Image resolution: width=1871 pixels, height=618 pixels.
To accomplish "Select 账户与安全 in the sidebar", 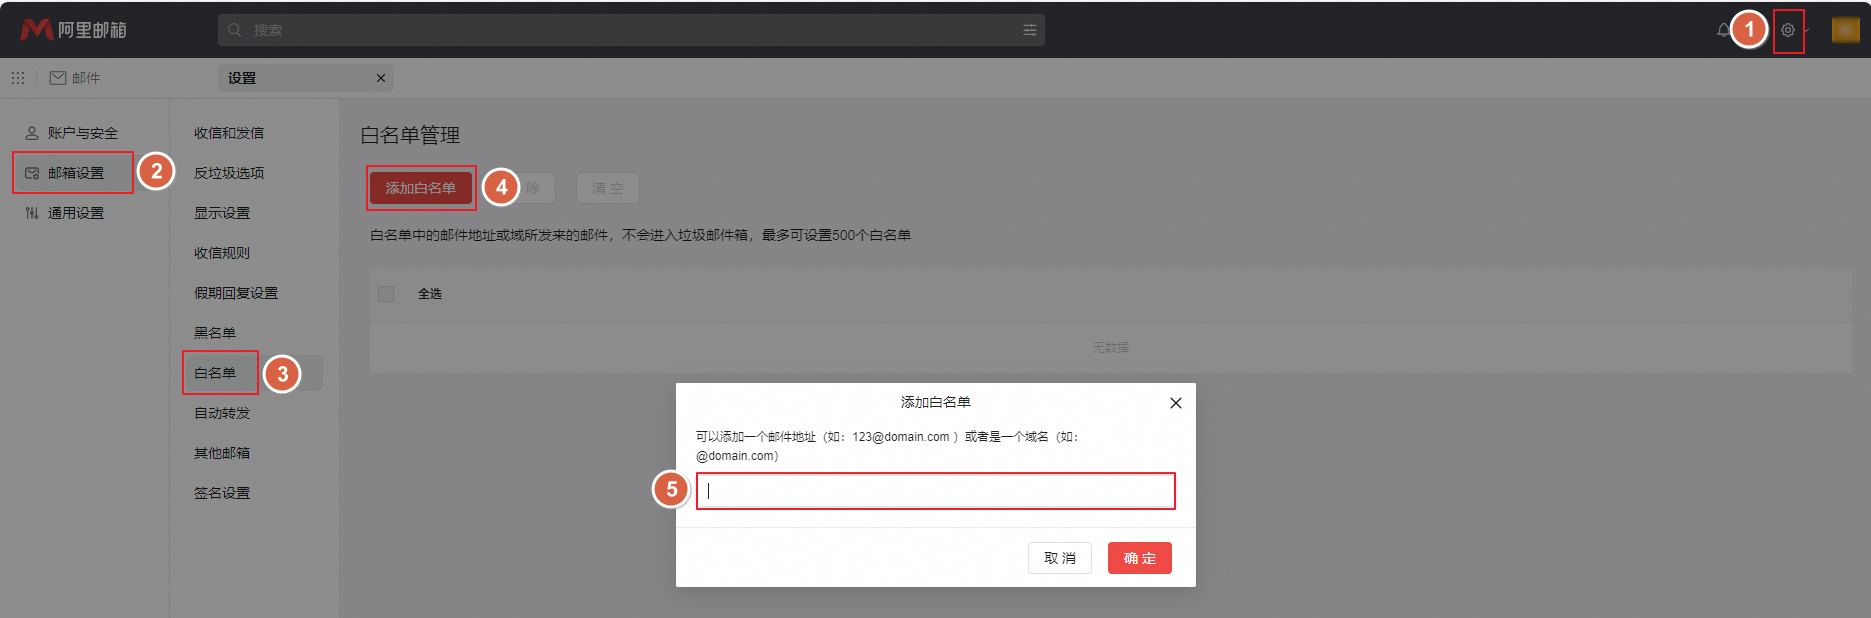I will pos(82,133).
